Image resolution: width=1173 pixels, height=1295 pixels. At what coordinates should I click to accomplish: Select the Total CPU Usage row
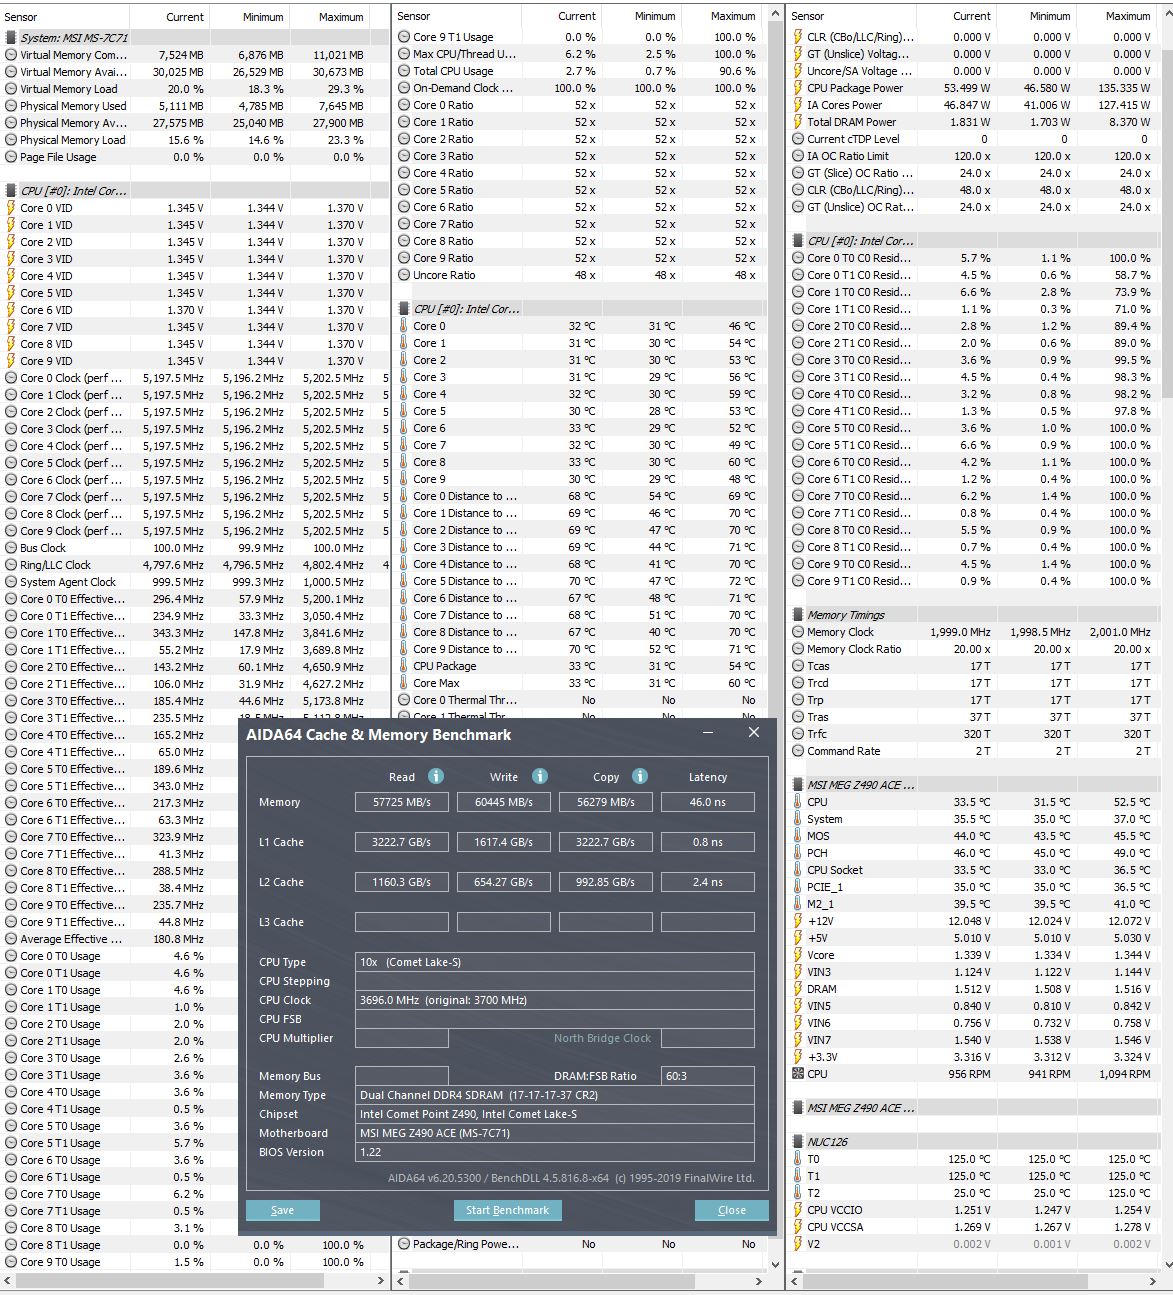click(x=578, y=71)
